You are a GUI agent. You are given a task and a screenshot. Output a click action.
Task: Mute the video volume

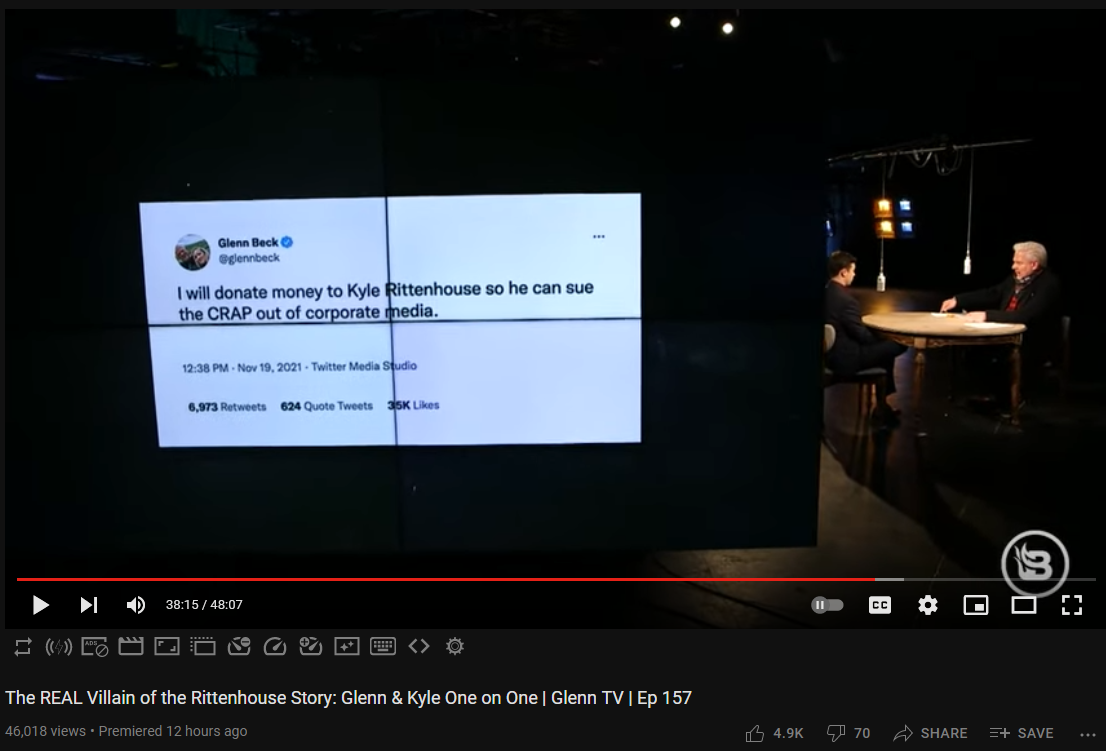click(x=135, y=605)
